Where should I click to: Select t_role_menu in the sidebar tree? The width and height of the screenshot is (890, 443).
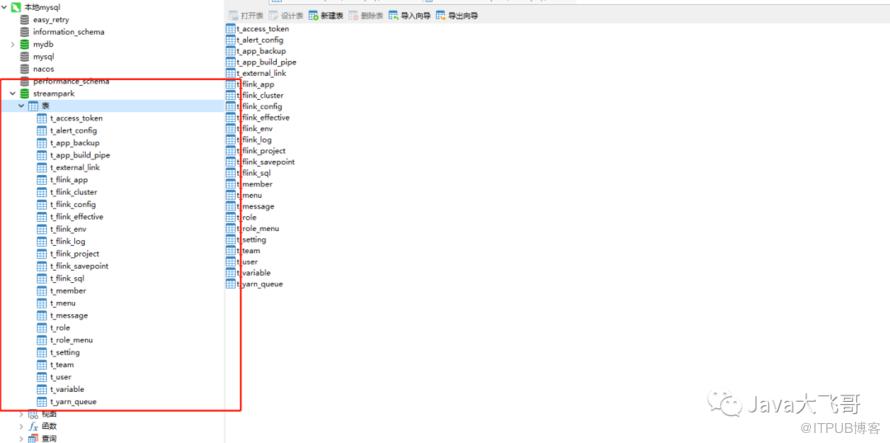tap(72, 340)
